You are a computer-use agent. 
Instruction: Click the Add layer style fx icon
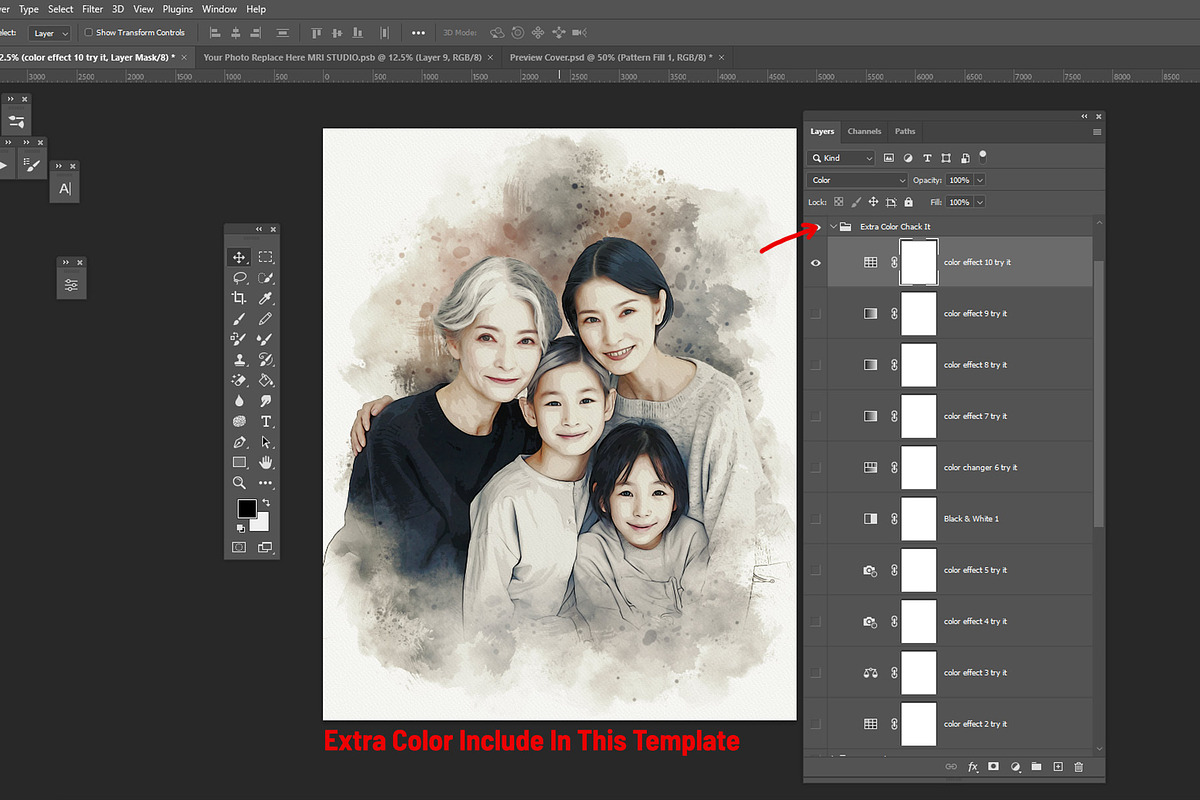pyautogui.click(x=972, y=767)
